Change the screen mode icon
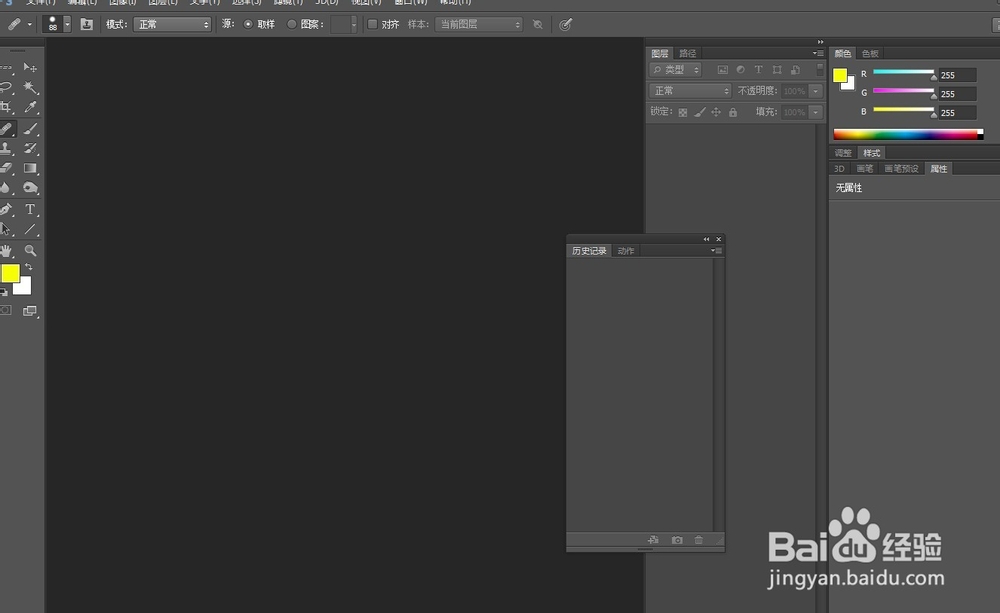 coord(30,311)
